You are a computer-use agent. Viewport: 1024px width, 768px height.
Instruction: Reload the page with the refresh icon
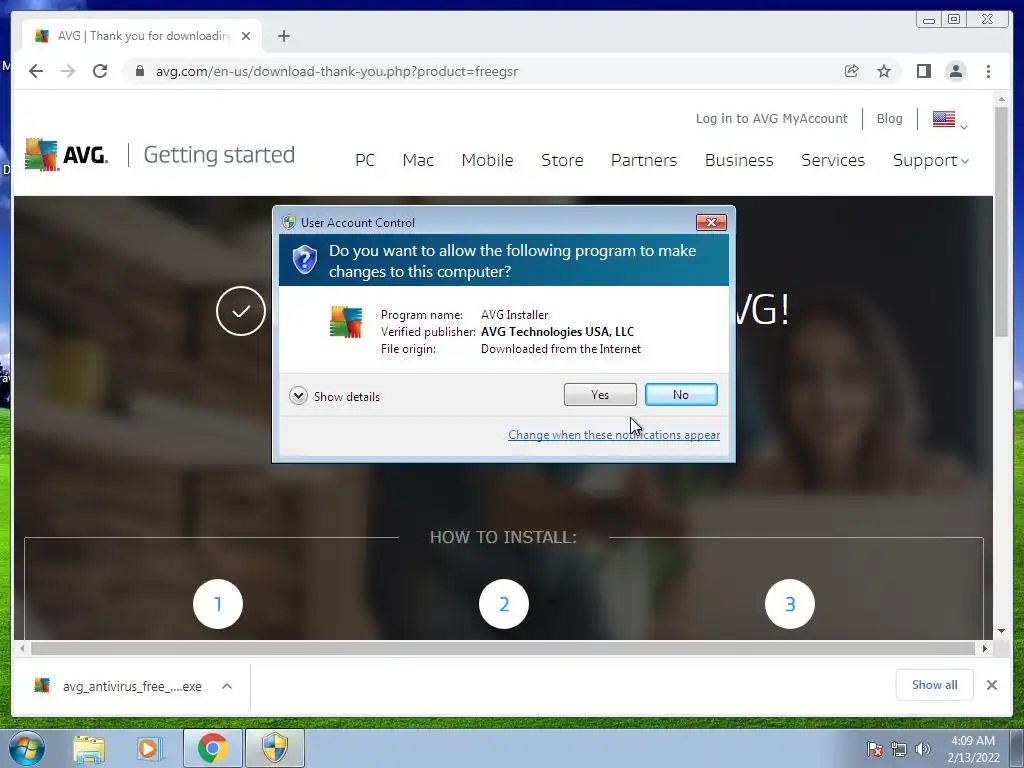coord(100,71)
